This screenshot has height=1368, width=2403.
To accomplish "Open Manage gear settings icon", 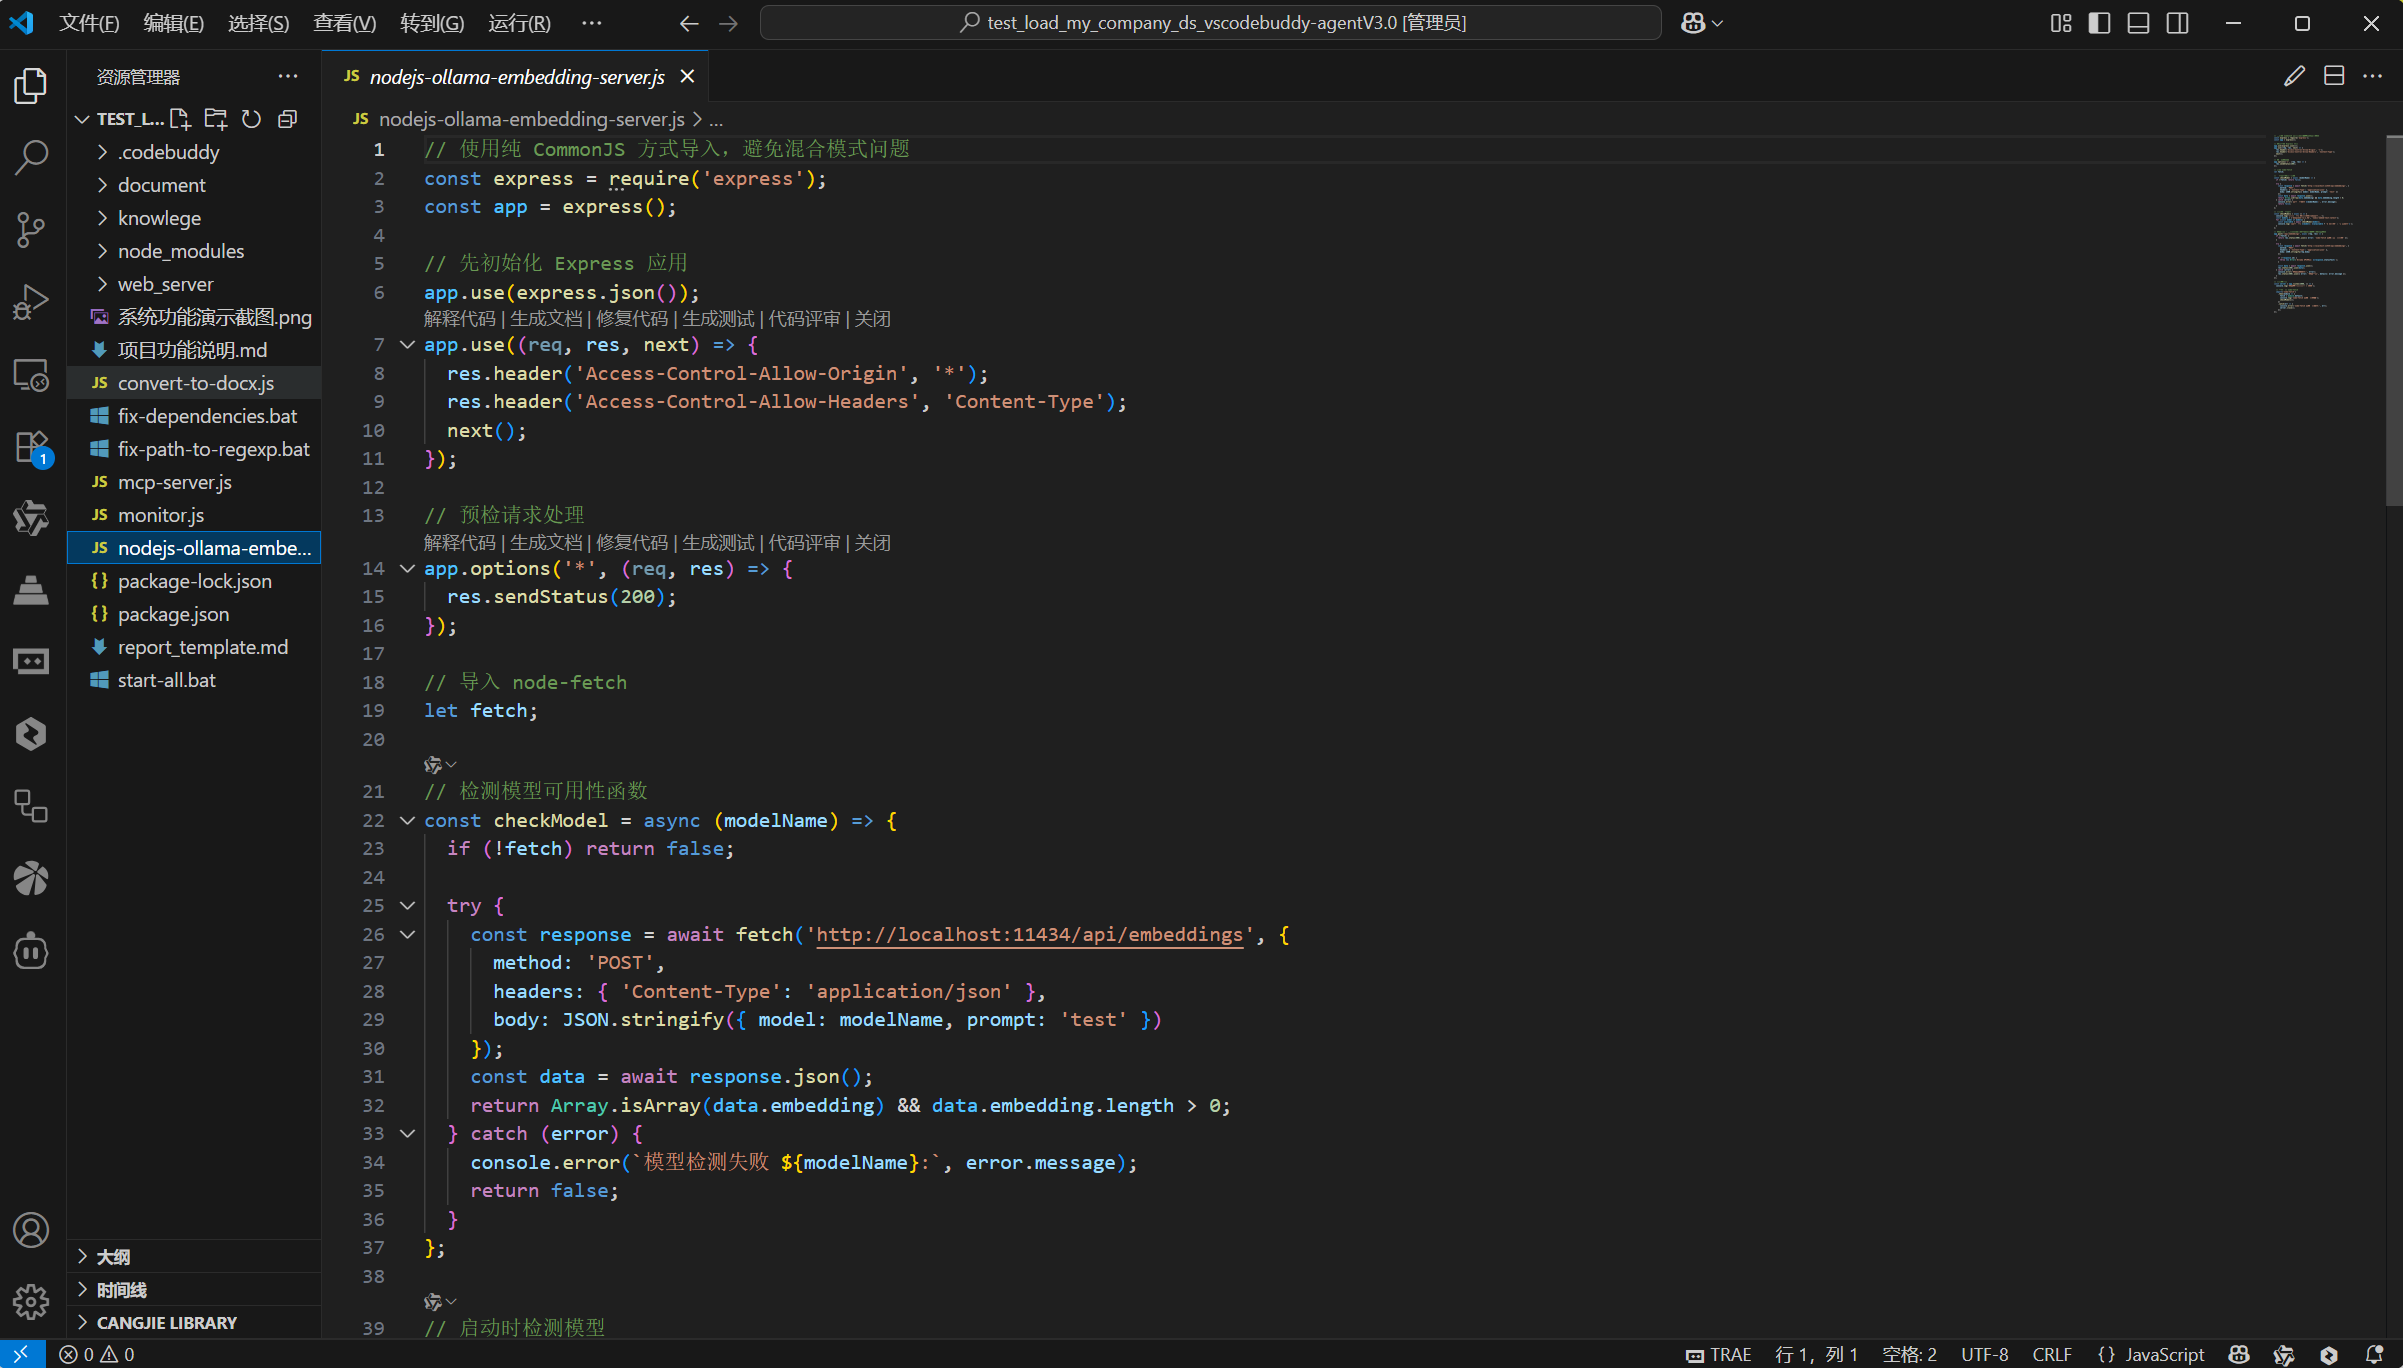I will pyautogui.click(x=31, y=1301).
